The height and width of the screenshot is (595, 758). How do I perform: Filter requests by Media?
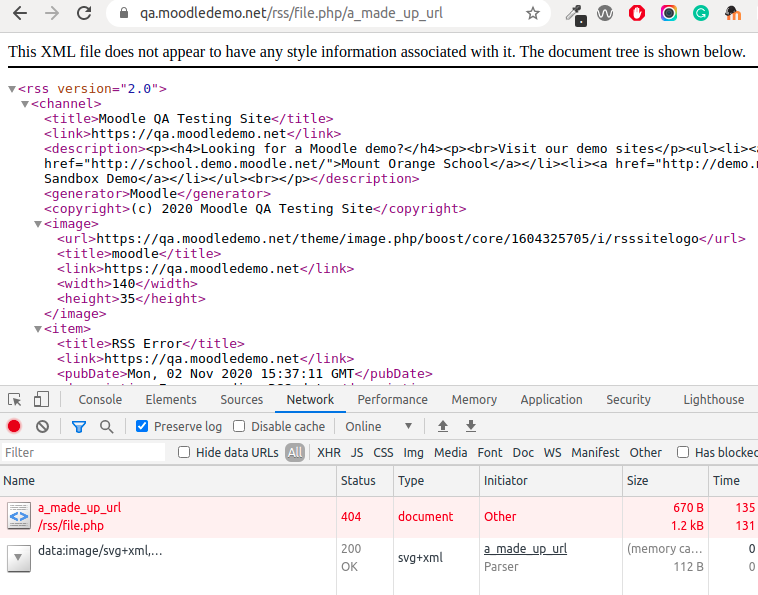point(451,453)
